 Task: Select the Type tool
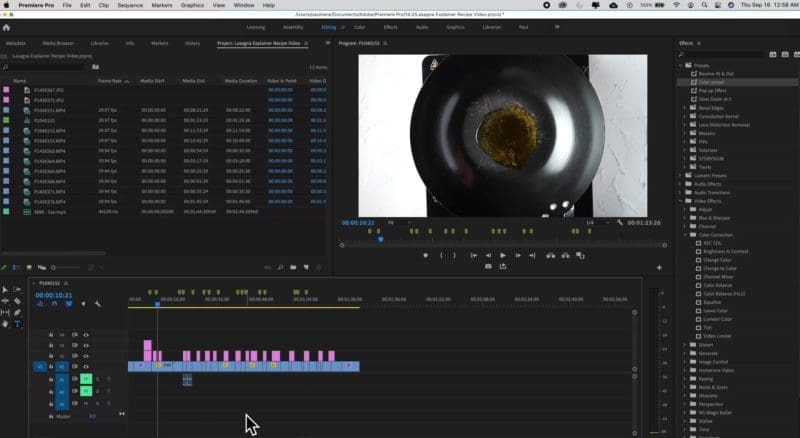(x=17, y=324)
